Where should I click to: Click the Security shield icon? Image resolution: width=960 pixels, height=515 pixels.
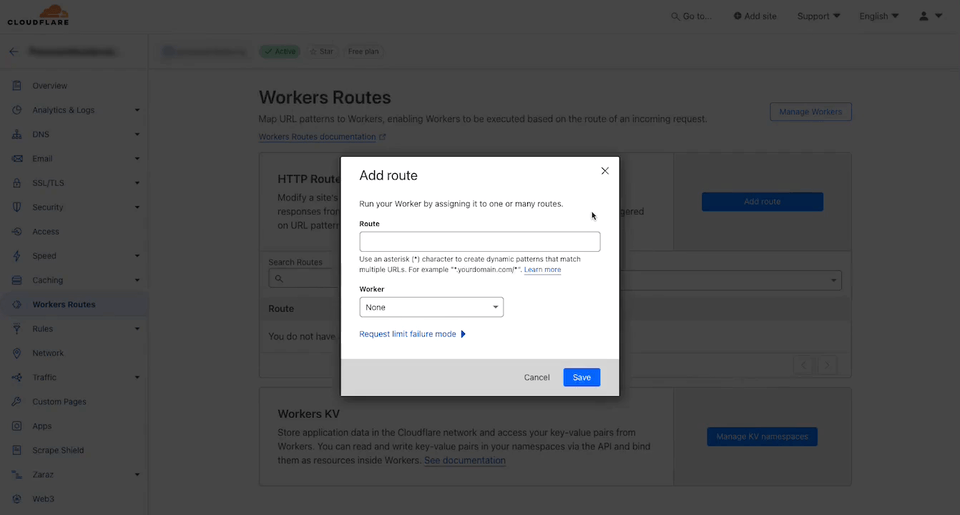17,207
